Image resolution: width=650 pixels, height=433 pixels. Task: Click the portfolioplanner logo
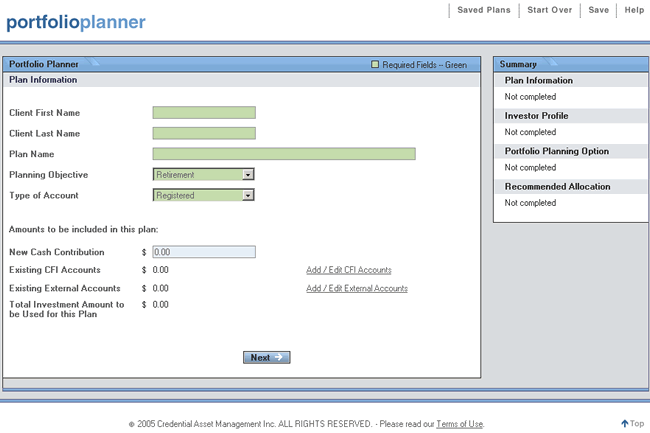coord(76,22)
